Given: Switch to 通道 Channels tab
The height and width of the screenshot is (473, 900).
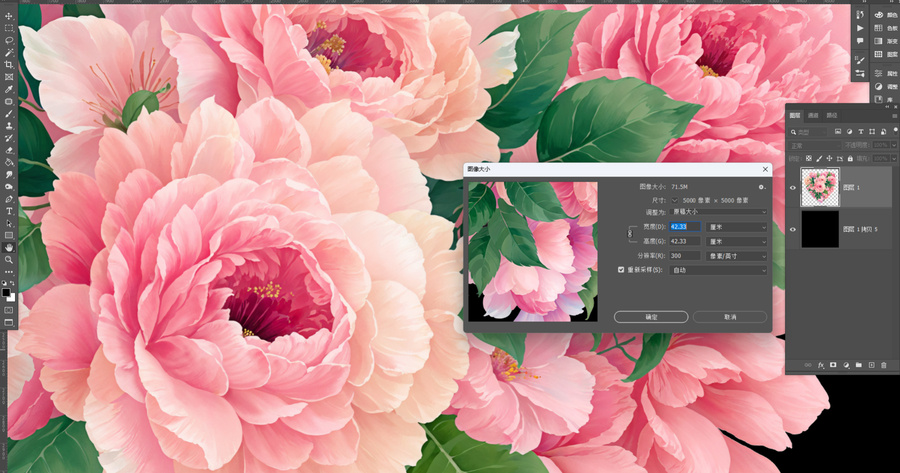Looking at the screenshot, I should click(813, 115).
